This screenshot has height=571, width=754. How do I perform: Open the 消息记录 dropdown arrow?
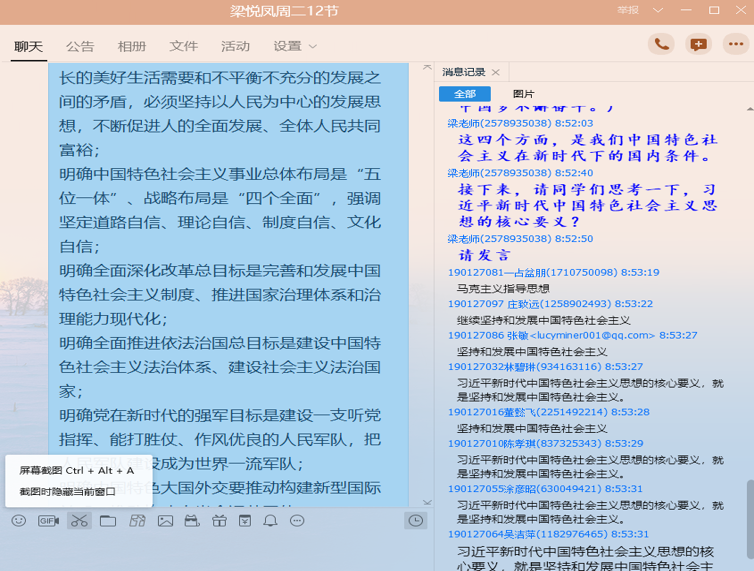(x=495, y=72)
